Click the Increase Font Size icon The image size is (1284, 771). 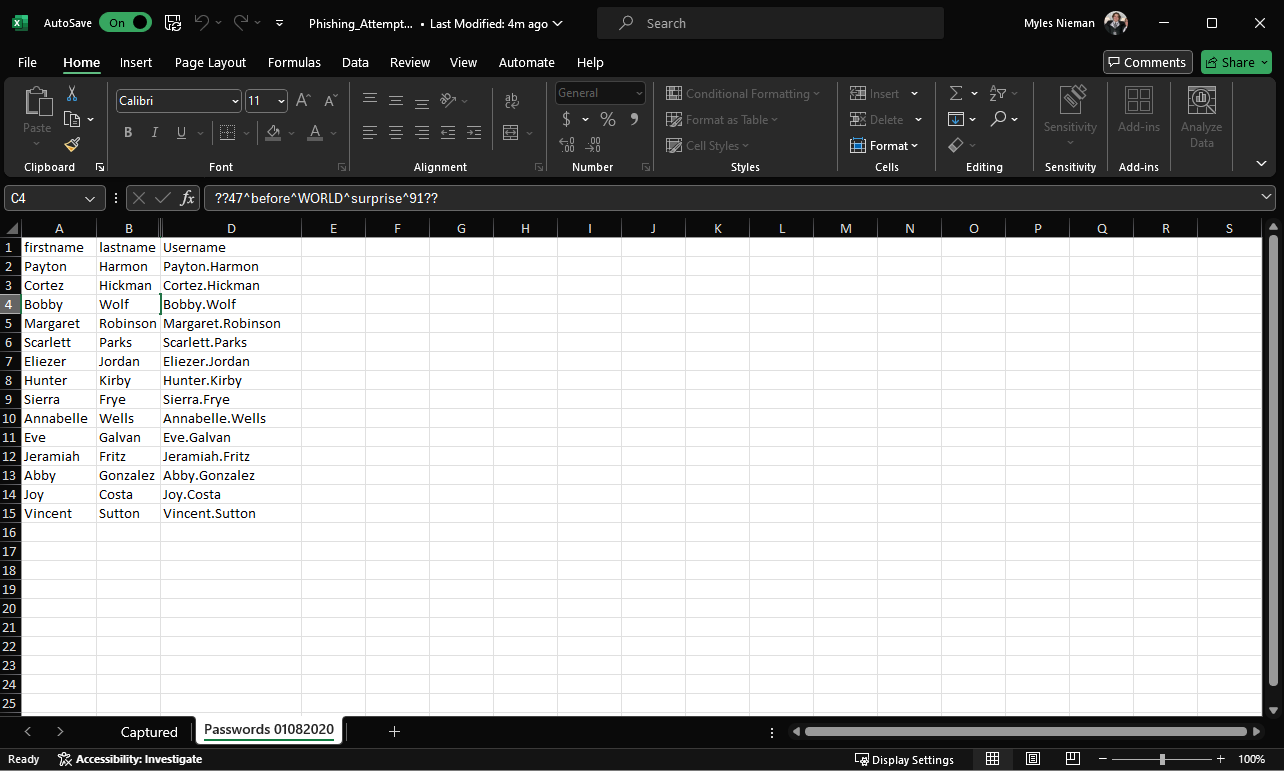pos(303,101)
